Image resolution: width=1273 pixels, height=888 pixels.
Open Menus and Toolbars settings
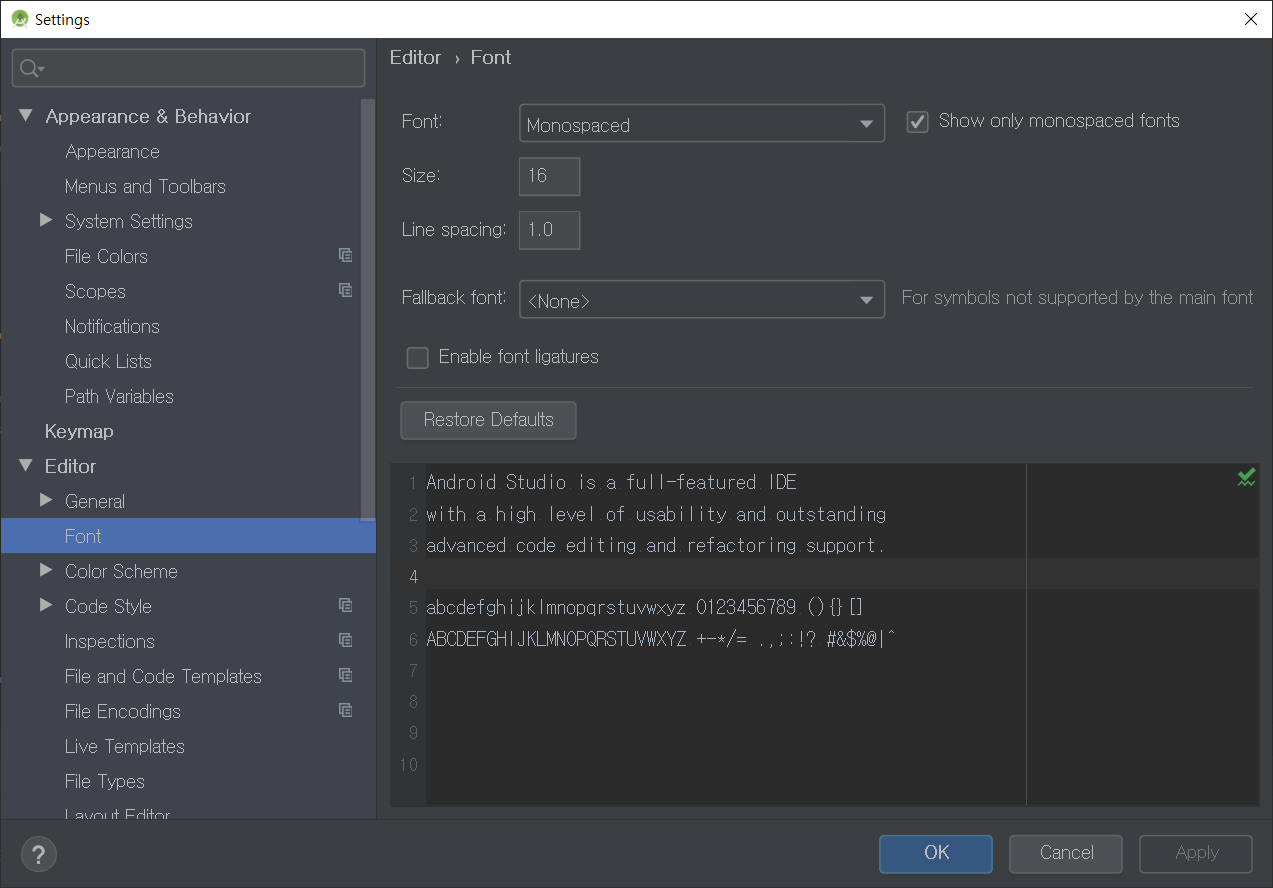pyautogui.click(x=145, y=186)
